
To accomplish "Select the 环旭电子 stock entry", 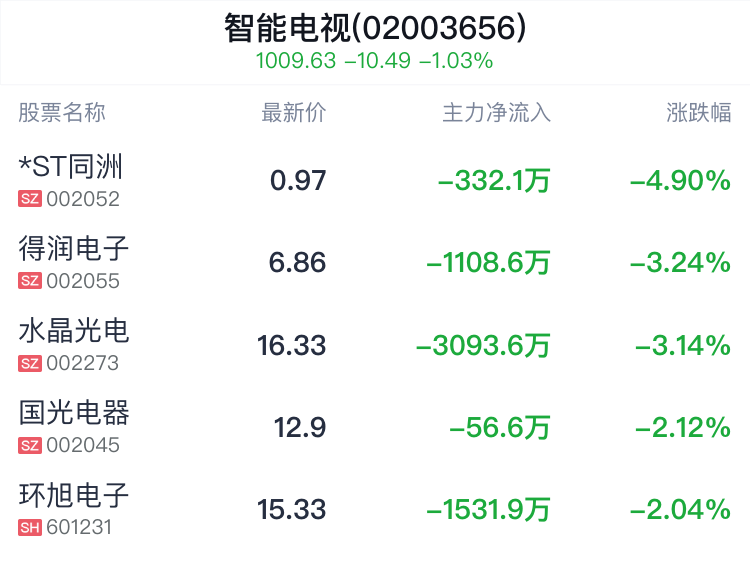I will tap(375, 509).
